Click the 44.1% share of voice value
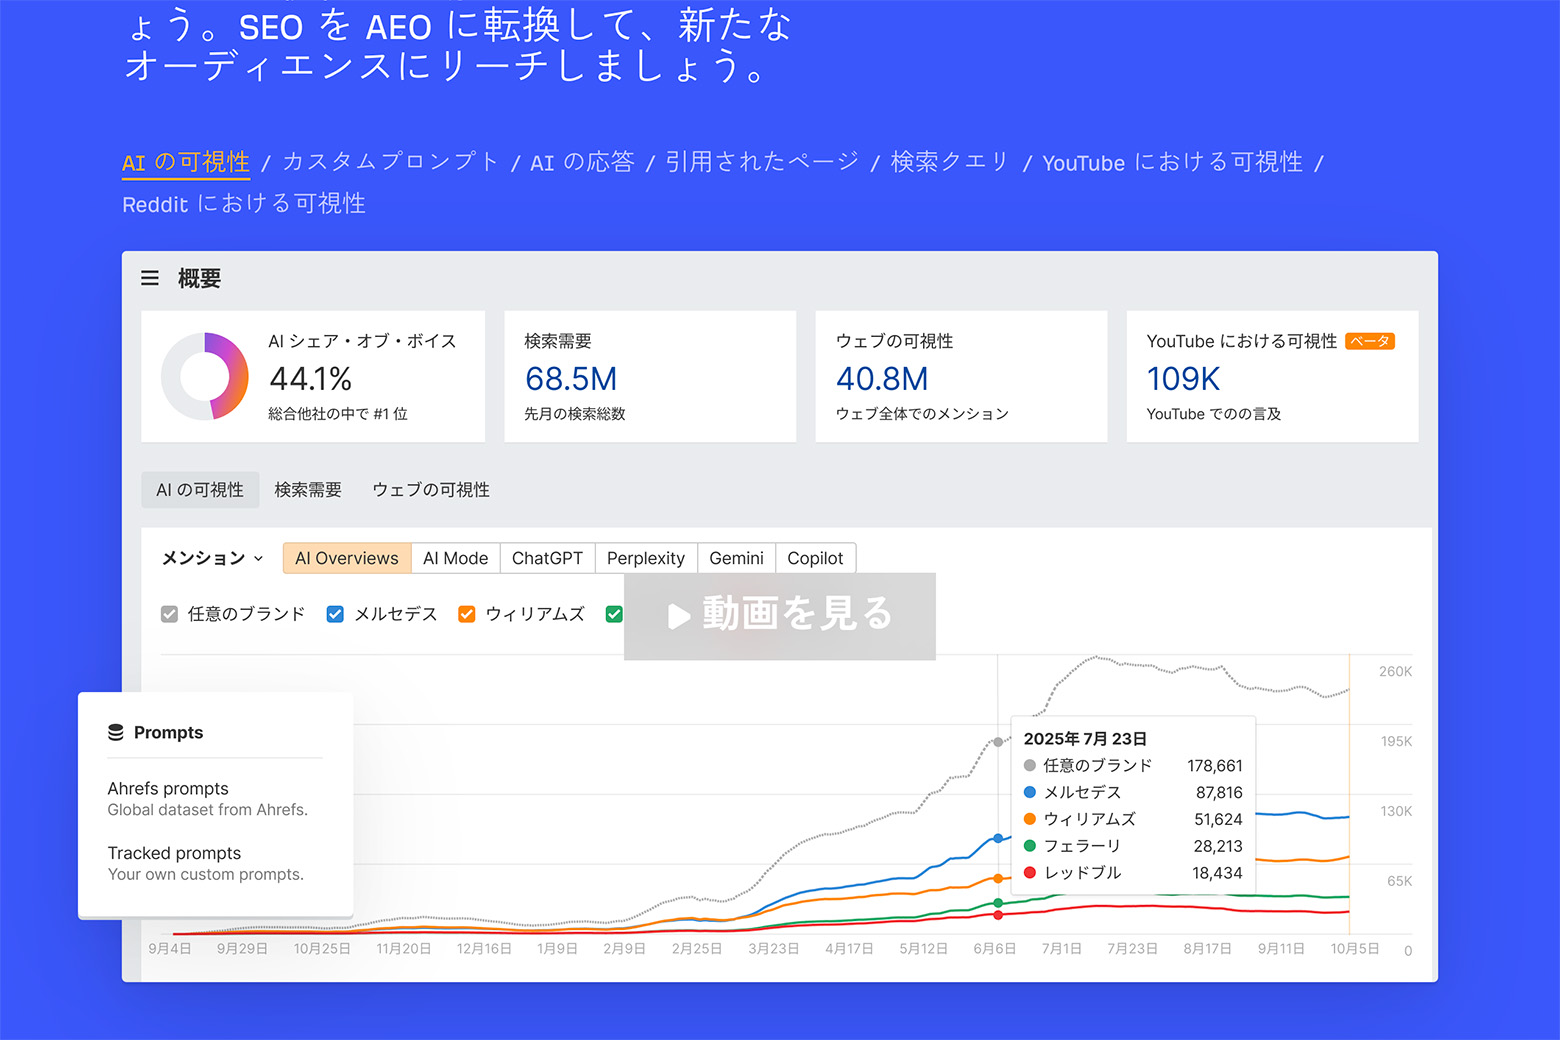Screen dimensions: 1560x1040 (311, 379)
